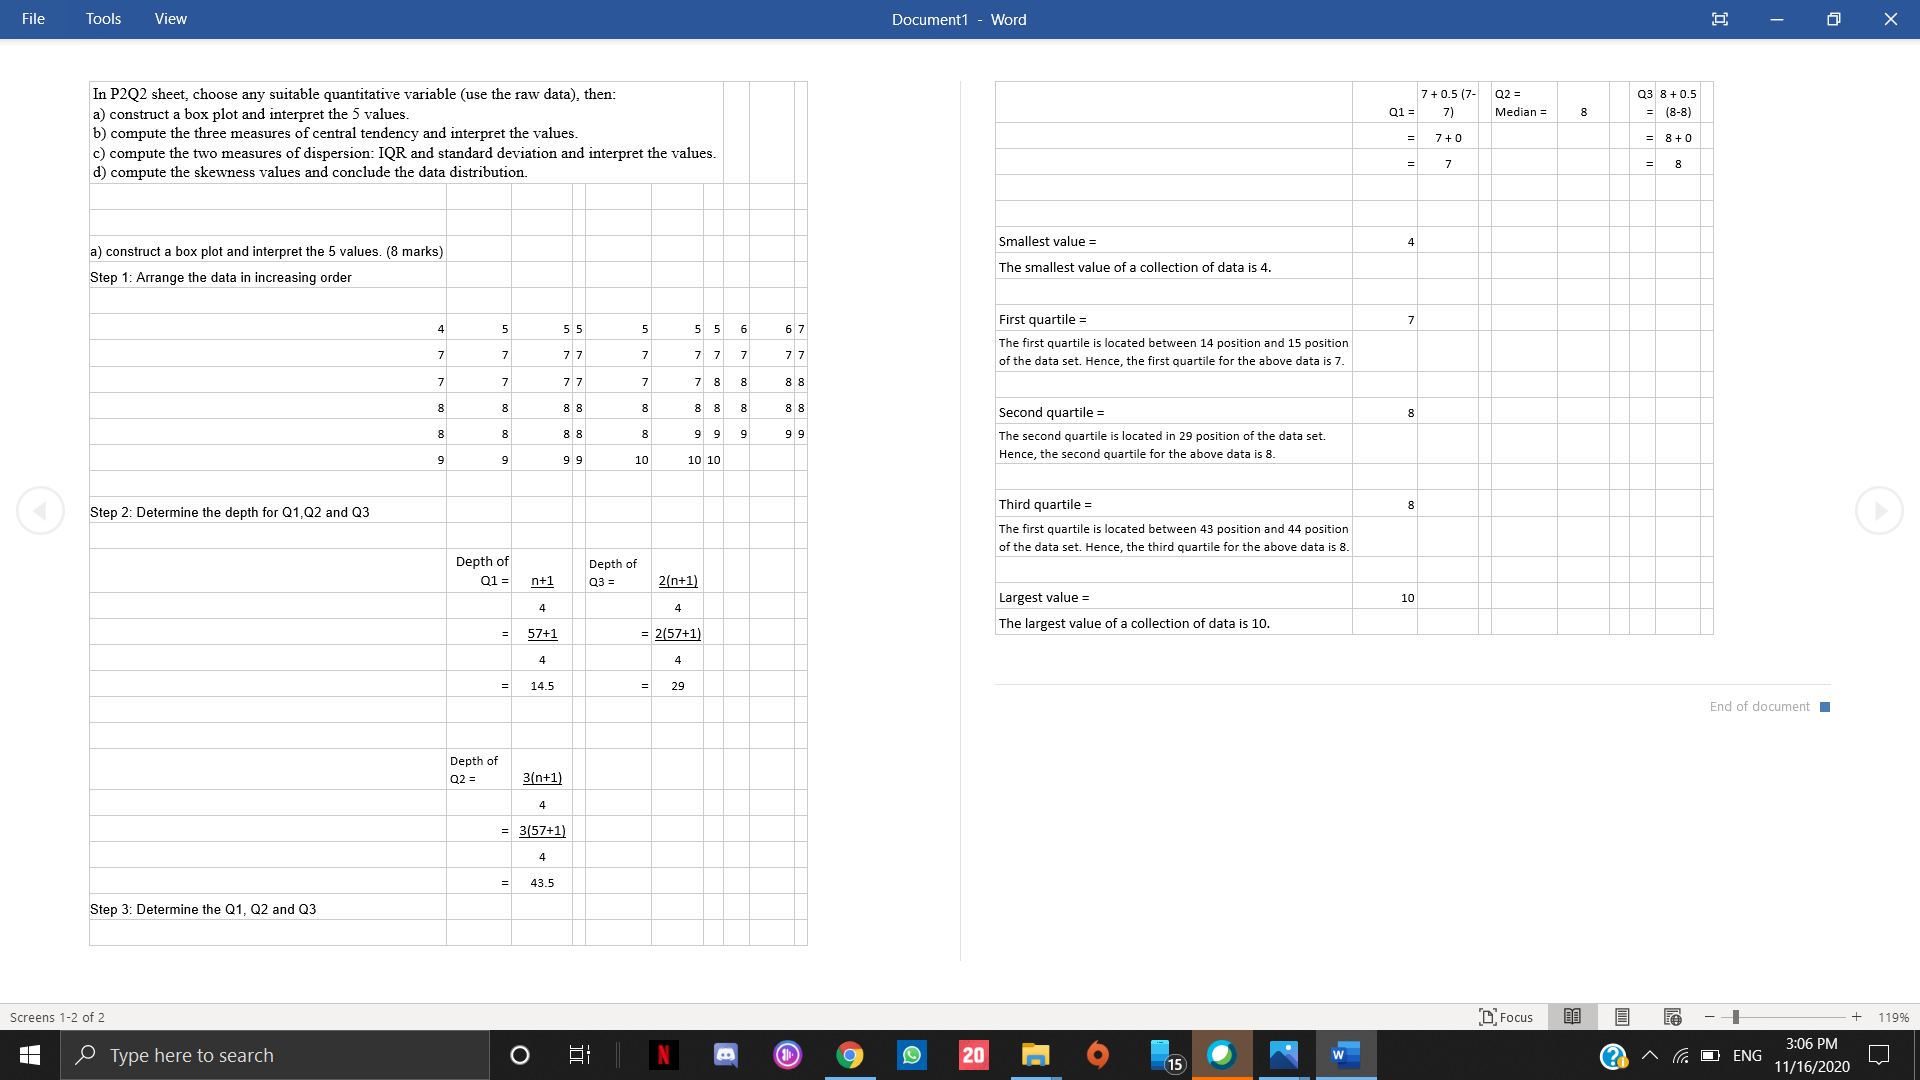Click Screens 1-2 of 2 indicator
The width and height of the screenshot is (1920, 1080).
[x=57, y=1017]
